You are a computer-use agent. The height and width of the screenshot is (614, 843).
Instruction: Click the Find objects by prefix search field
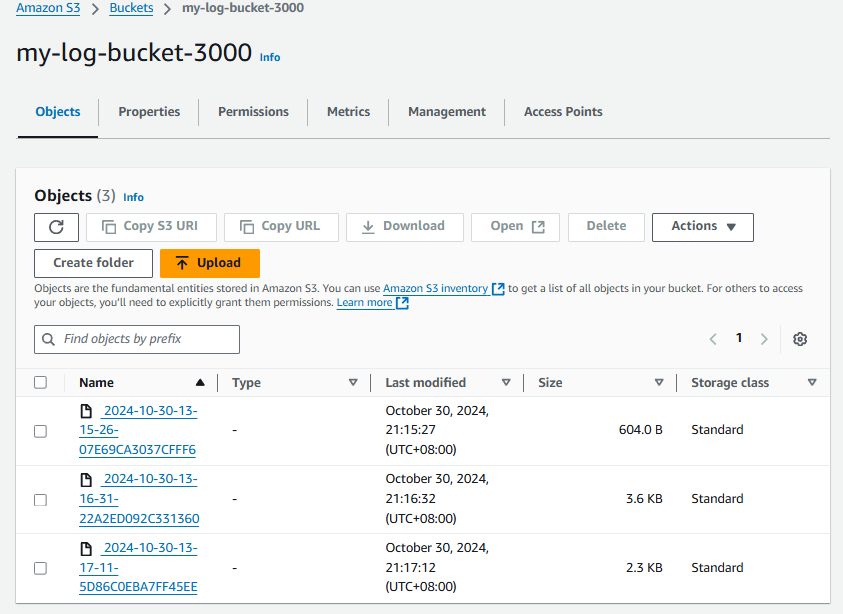click(x=136, y=339)
